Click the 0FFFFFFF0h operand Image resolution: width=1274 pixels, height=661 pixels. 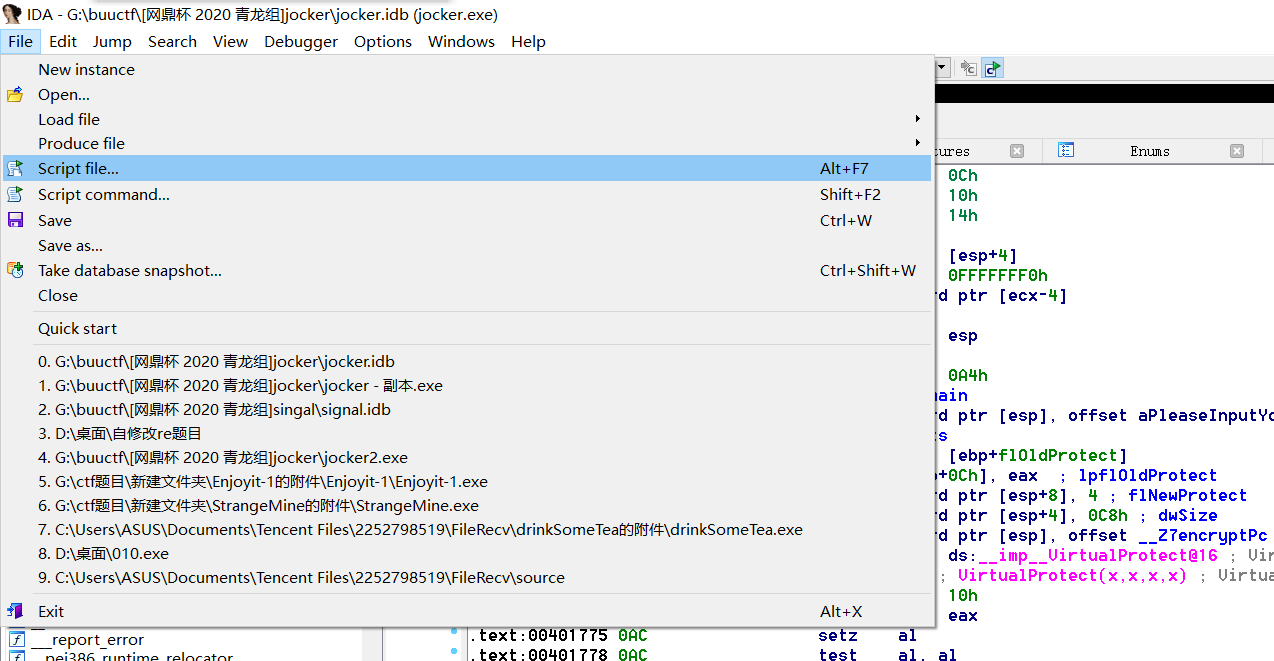click(998, 275)
